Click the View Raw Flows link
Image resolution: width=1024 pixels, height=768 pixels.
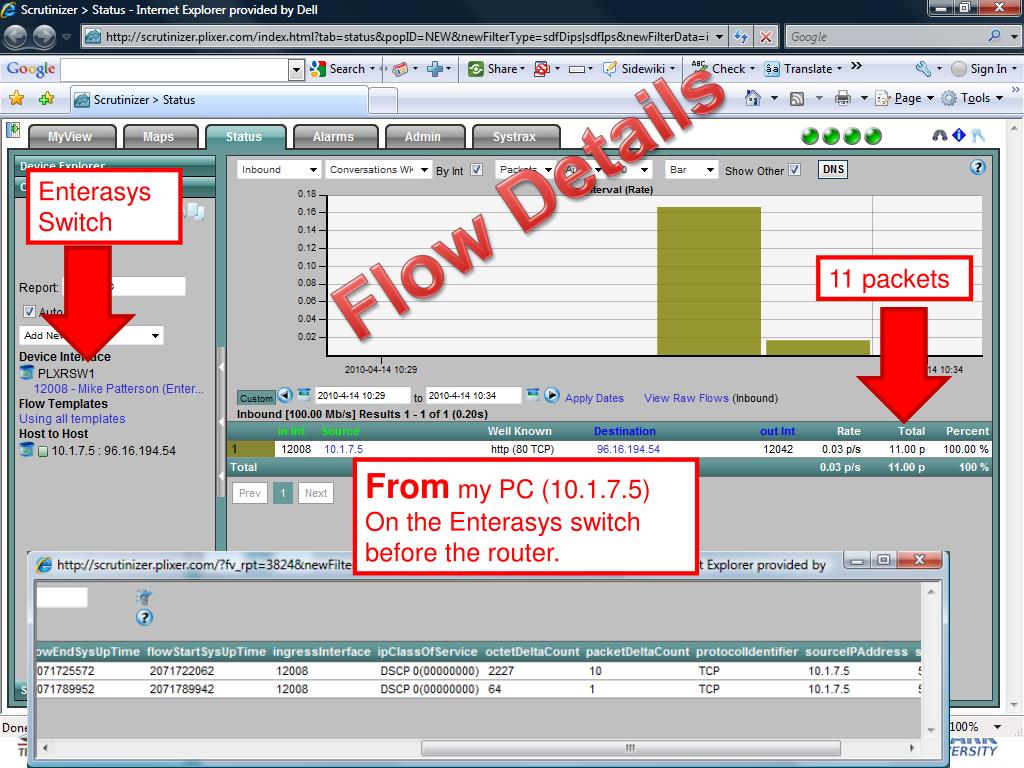pyautogui.click(x=686, y=398)
